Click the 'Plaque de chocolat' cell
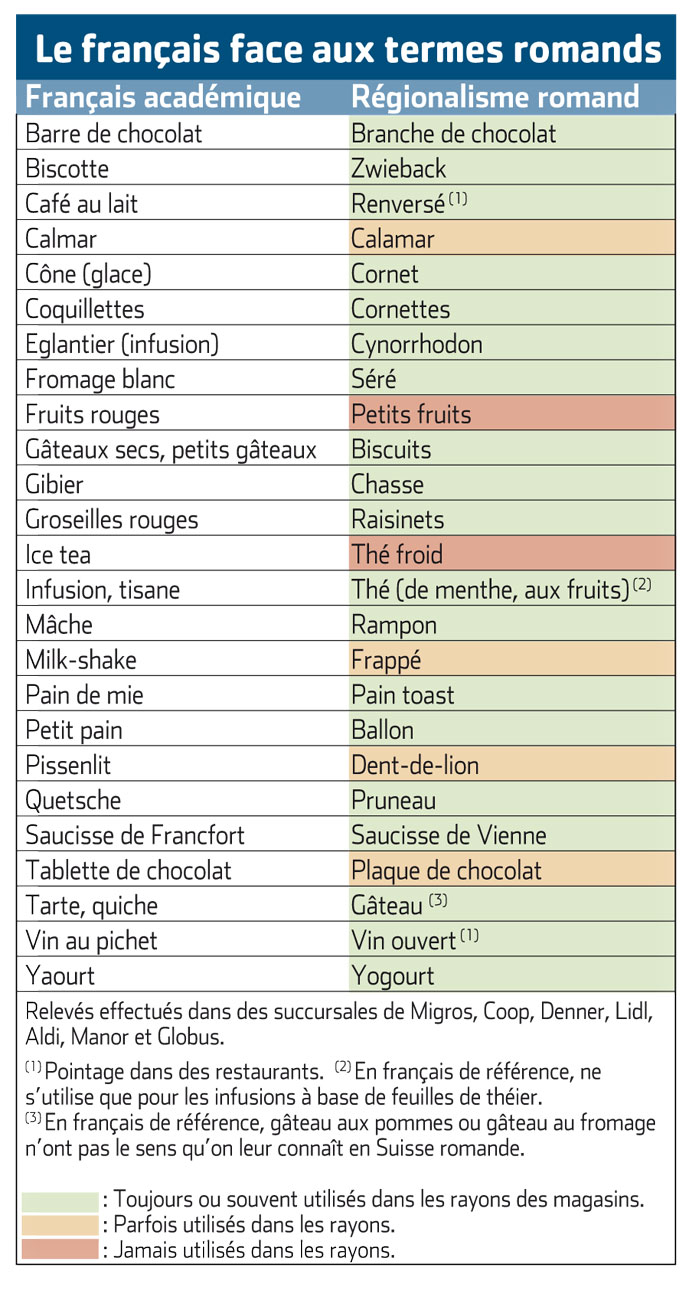Image resolution: width=689 pixels, height=1300 pixels. click(510, 870)
